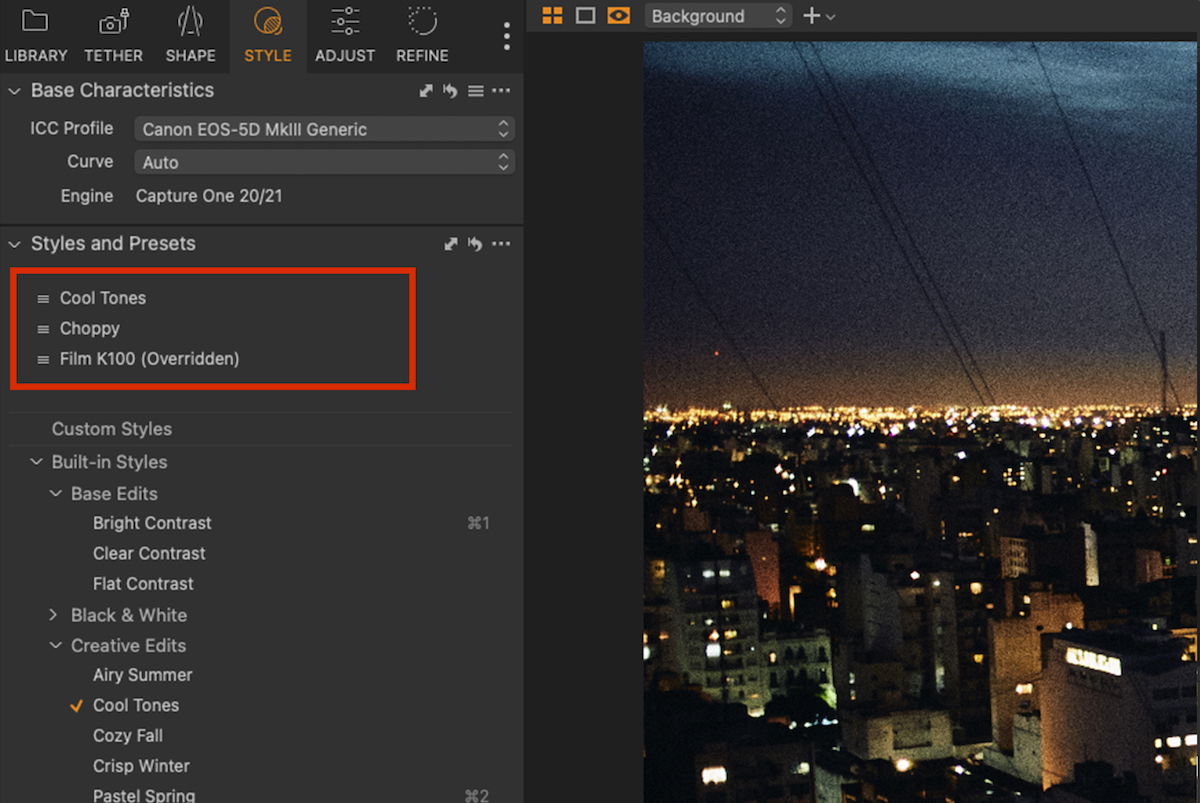Screen dimensions: 1200x803
Task: Switch to the Adjust tool tab
Action: (x=345, y=35)
